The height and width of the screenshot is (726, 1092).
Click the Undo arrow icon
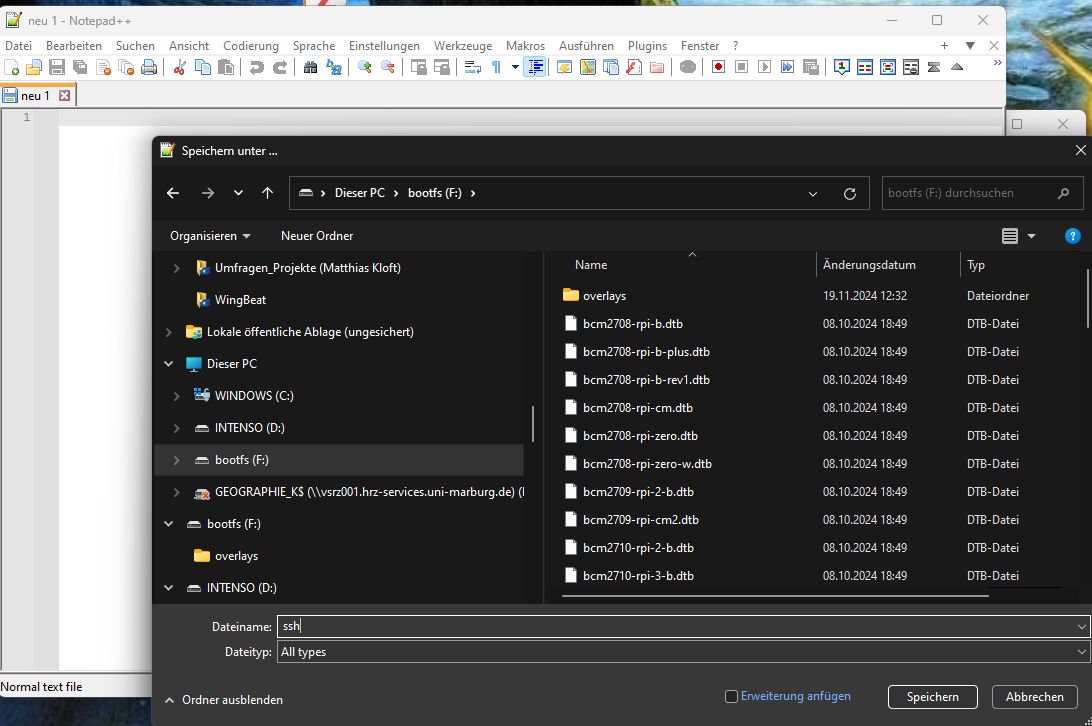[x=256, y=68]
